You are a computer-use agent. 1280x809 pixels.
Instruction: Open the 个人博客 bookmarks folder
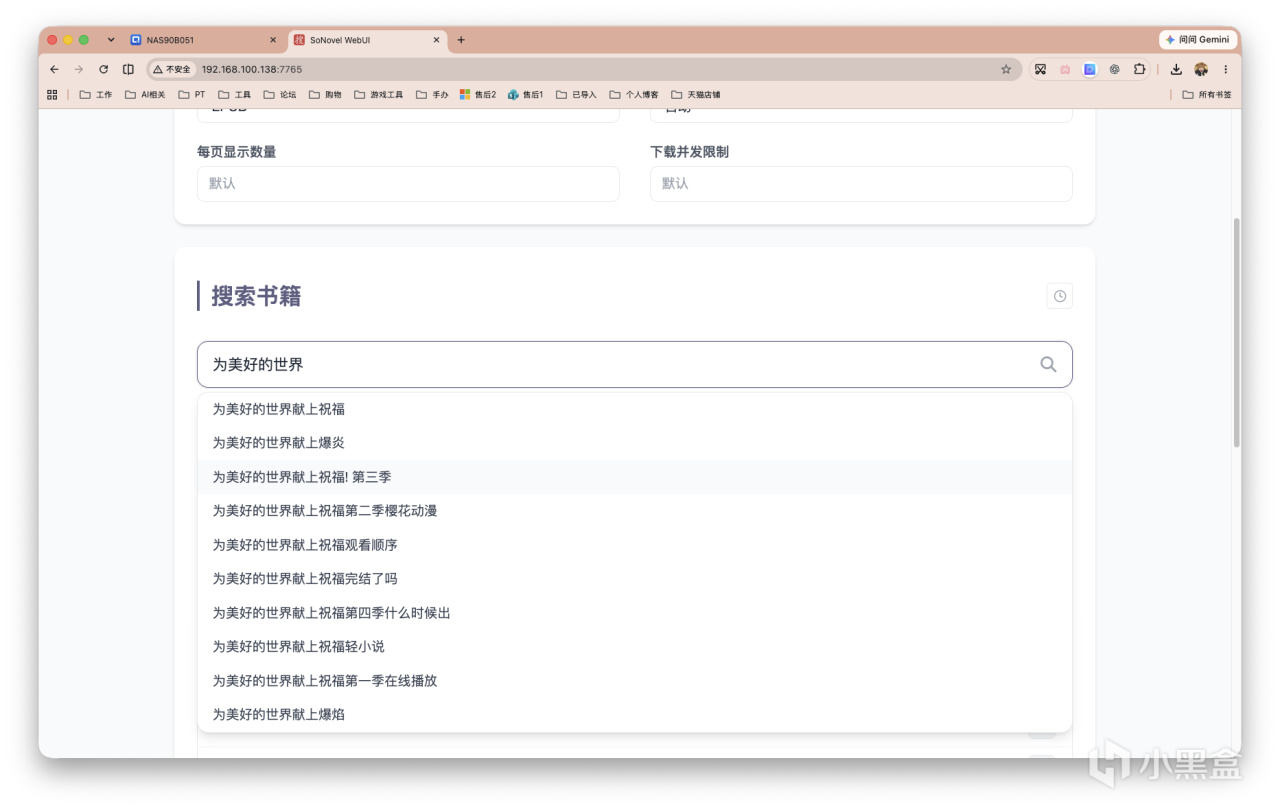[634, 94]
